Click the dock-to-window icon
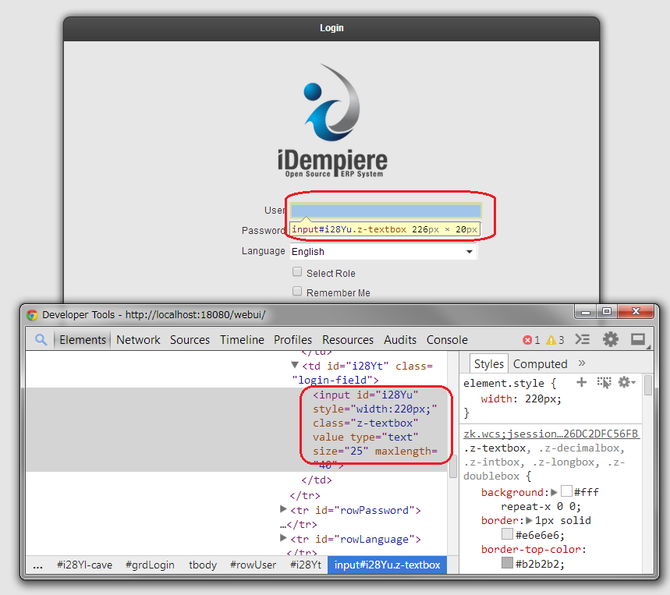Image resolution: width=670 pixels, height=595 pixels. 638,339
